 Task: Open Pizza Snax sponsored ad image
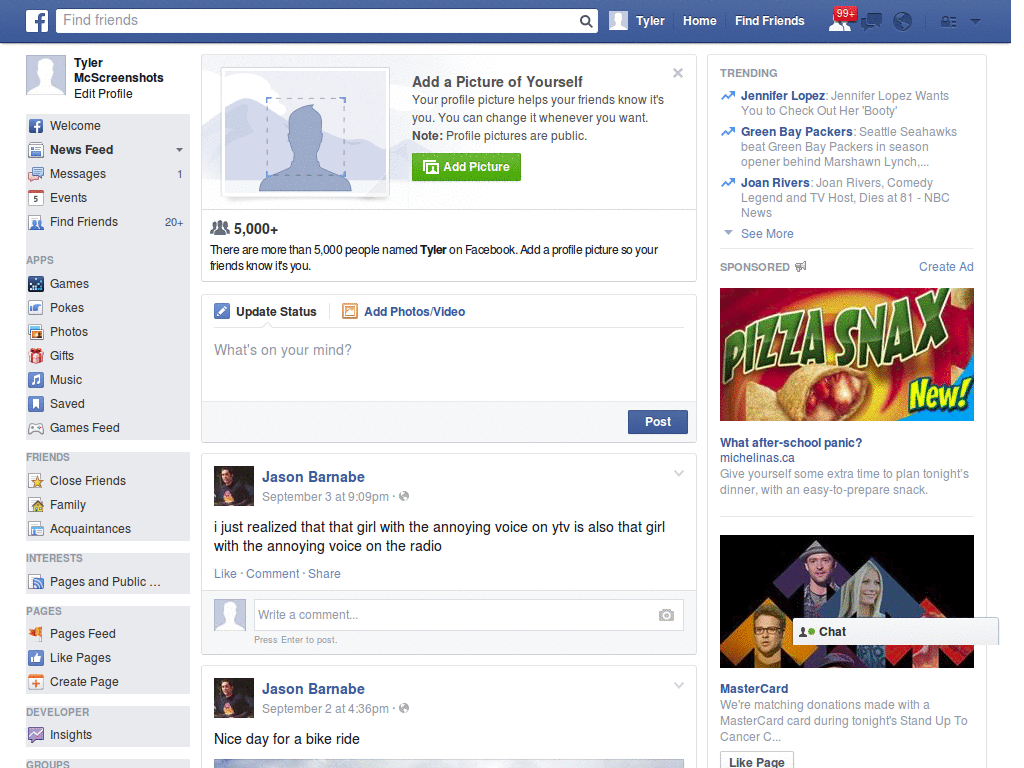click(x=846, y=355)
